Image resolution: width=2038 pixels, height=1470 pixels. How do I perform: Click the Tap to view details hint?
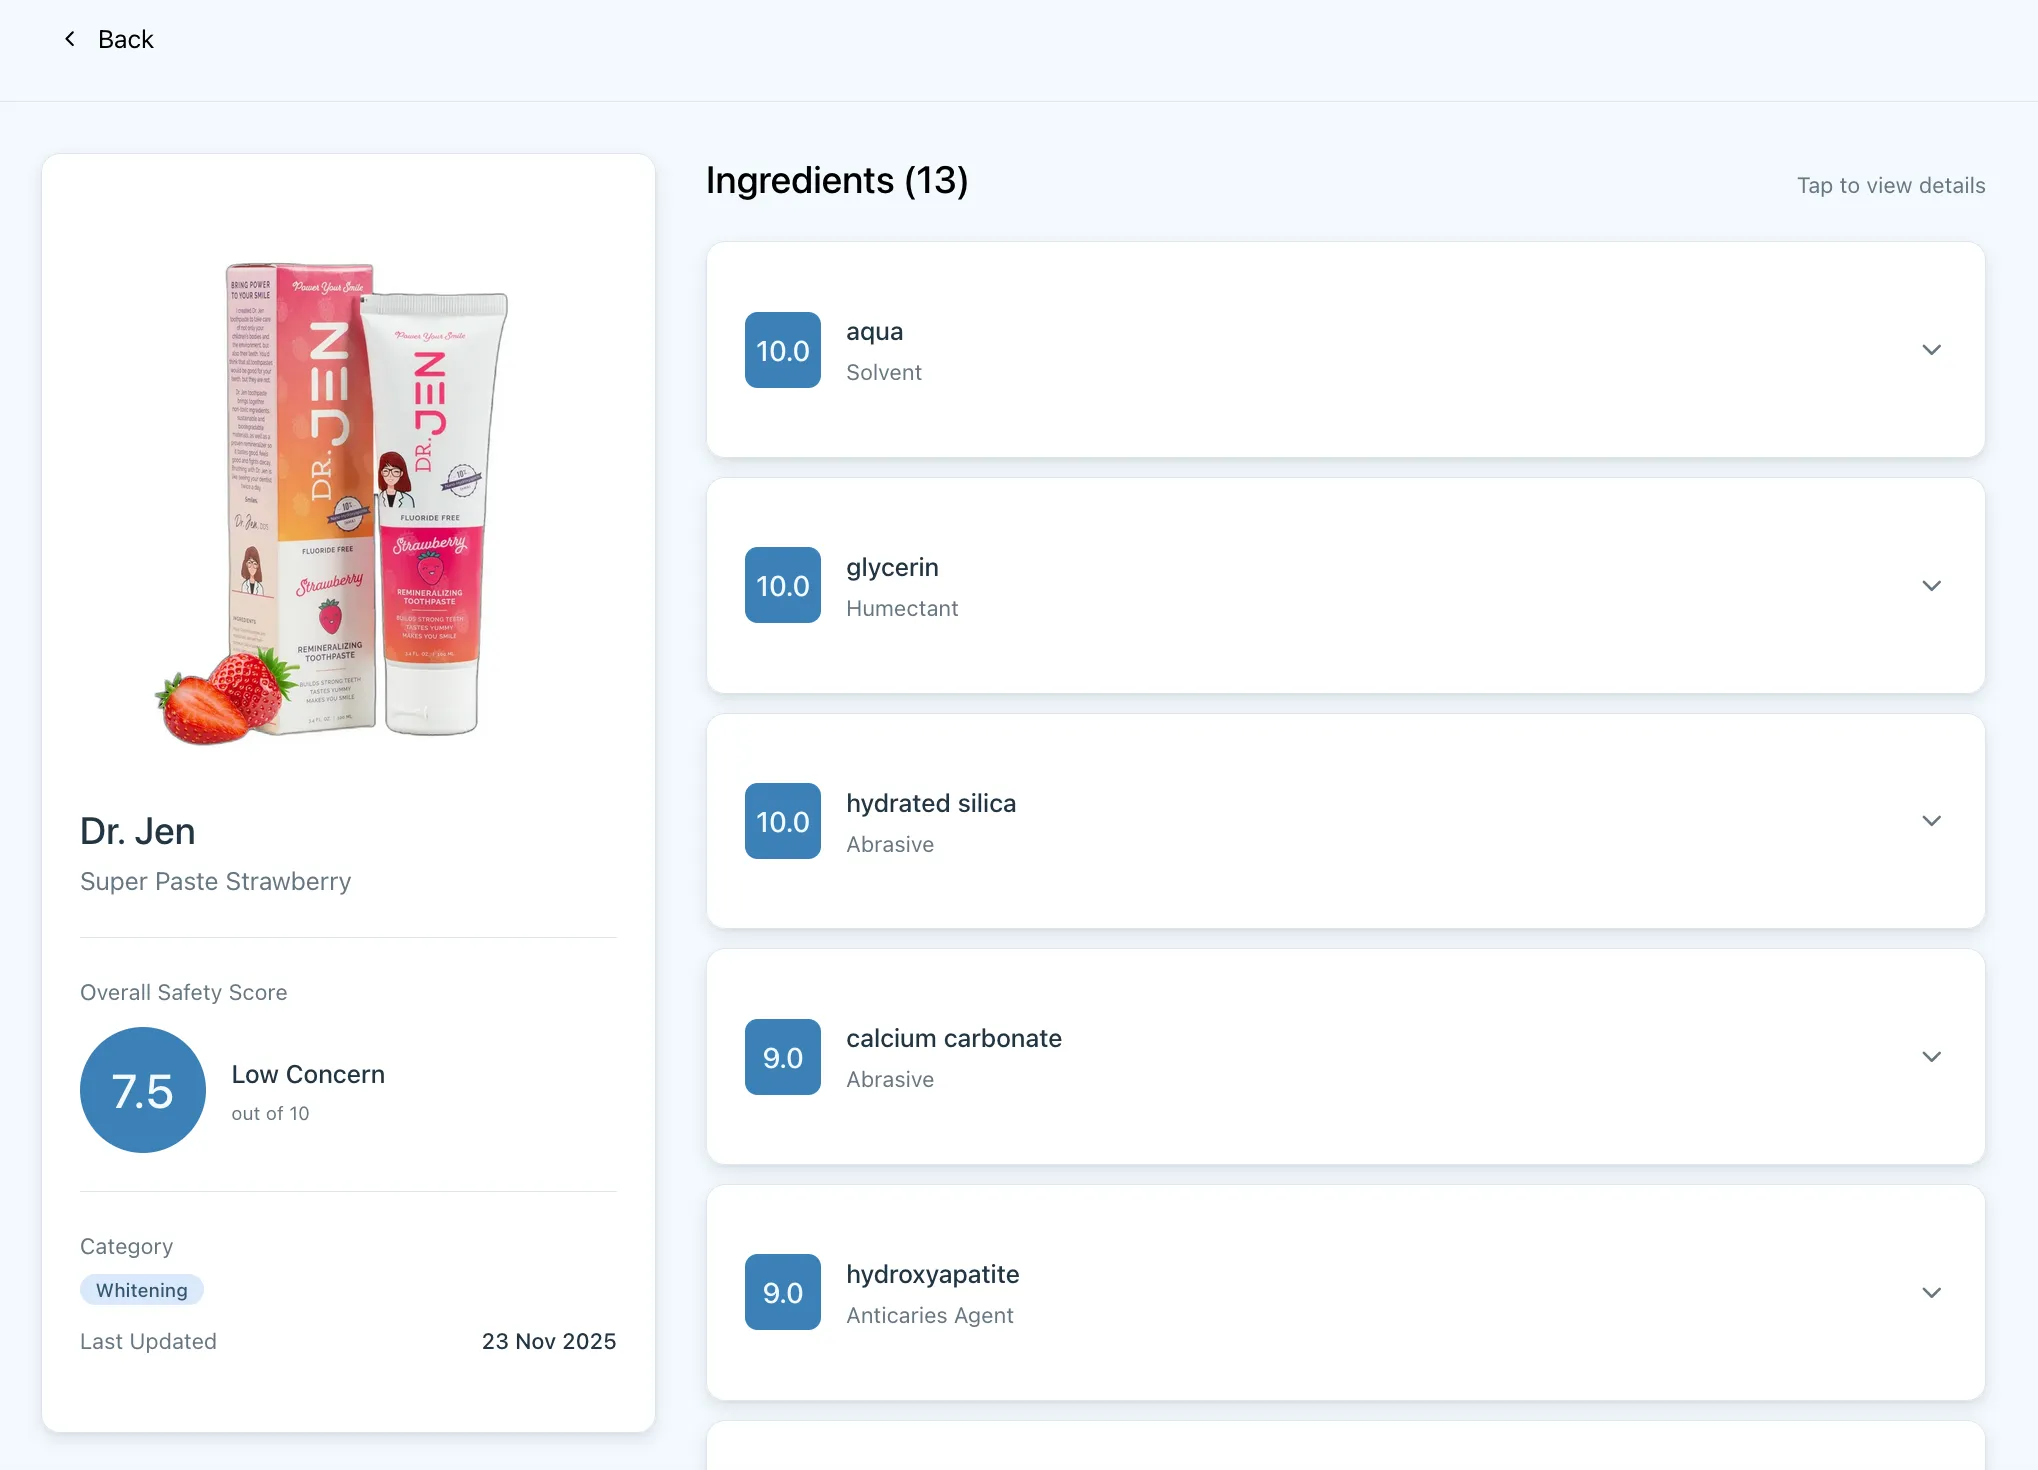[1891, 186]
